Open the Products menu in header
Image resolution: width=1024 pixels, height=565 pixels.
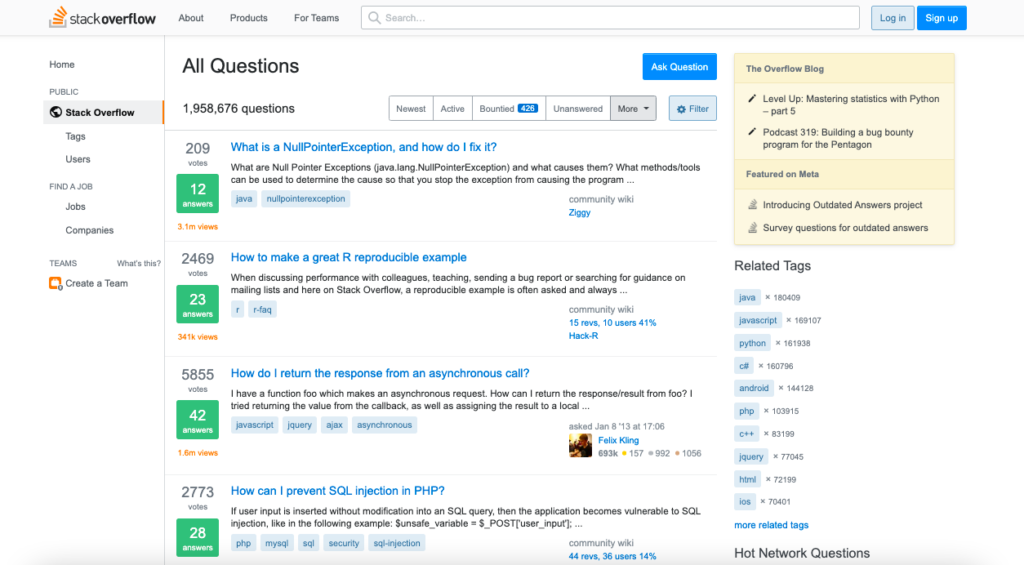coord(248,18)
